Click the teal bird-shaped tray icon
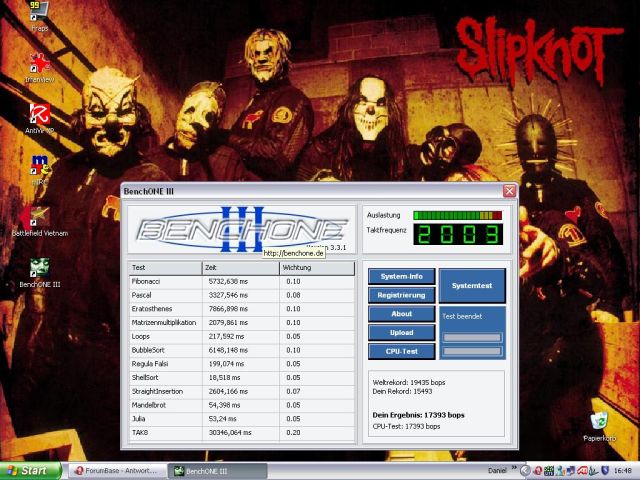Image resolution: width=640 pixels, height=480 pixels. (594, 471)
